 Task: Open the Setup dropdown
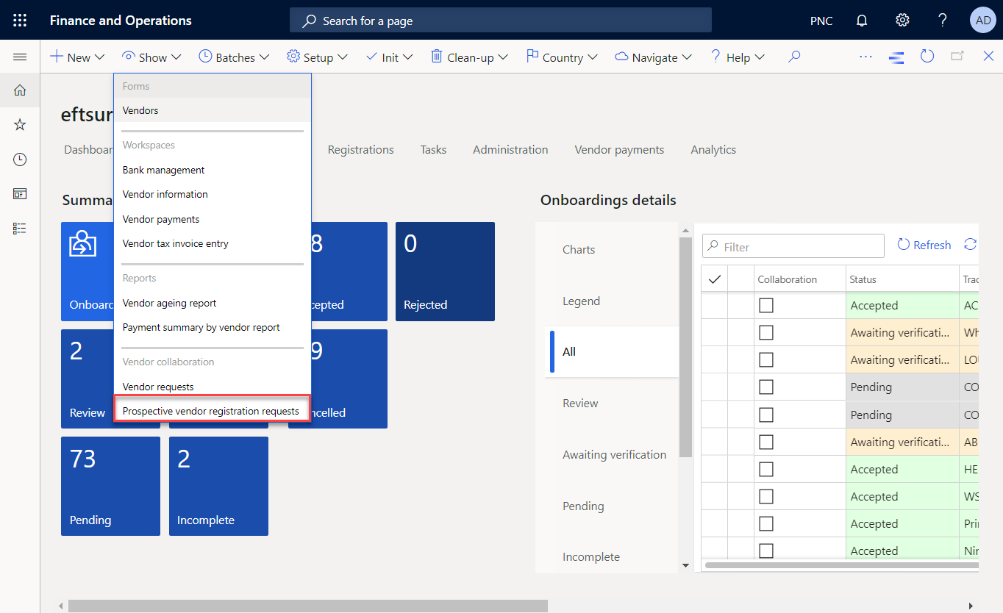coord(317,57)
